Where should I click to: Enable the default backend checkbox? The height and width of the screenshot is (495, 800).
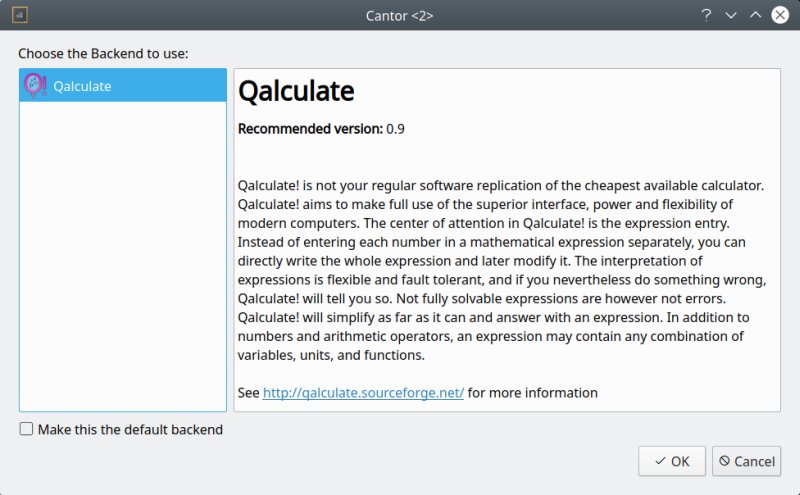pyautogui.click(x=26, y=429)
